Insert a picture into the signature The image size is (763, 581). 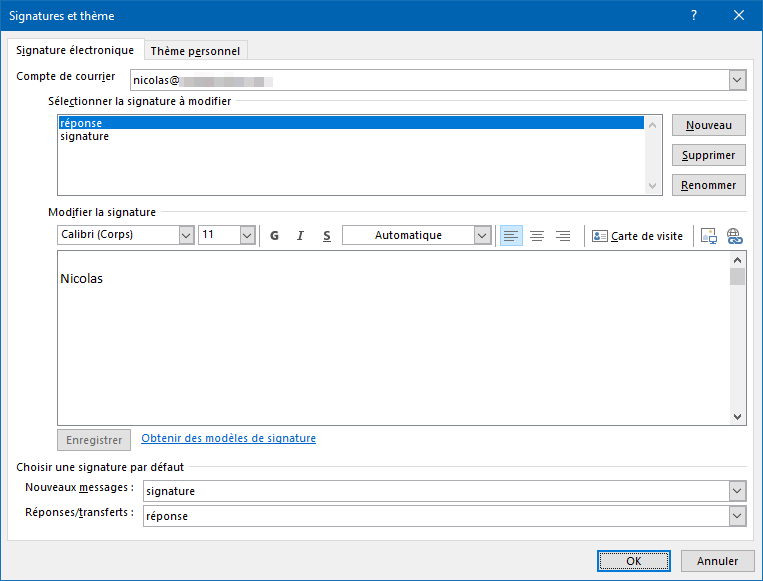(708, 236)
